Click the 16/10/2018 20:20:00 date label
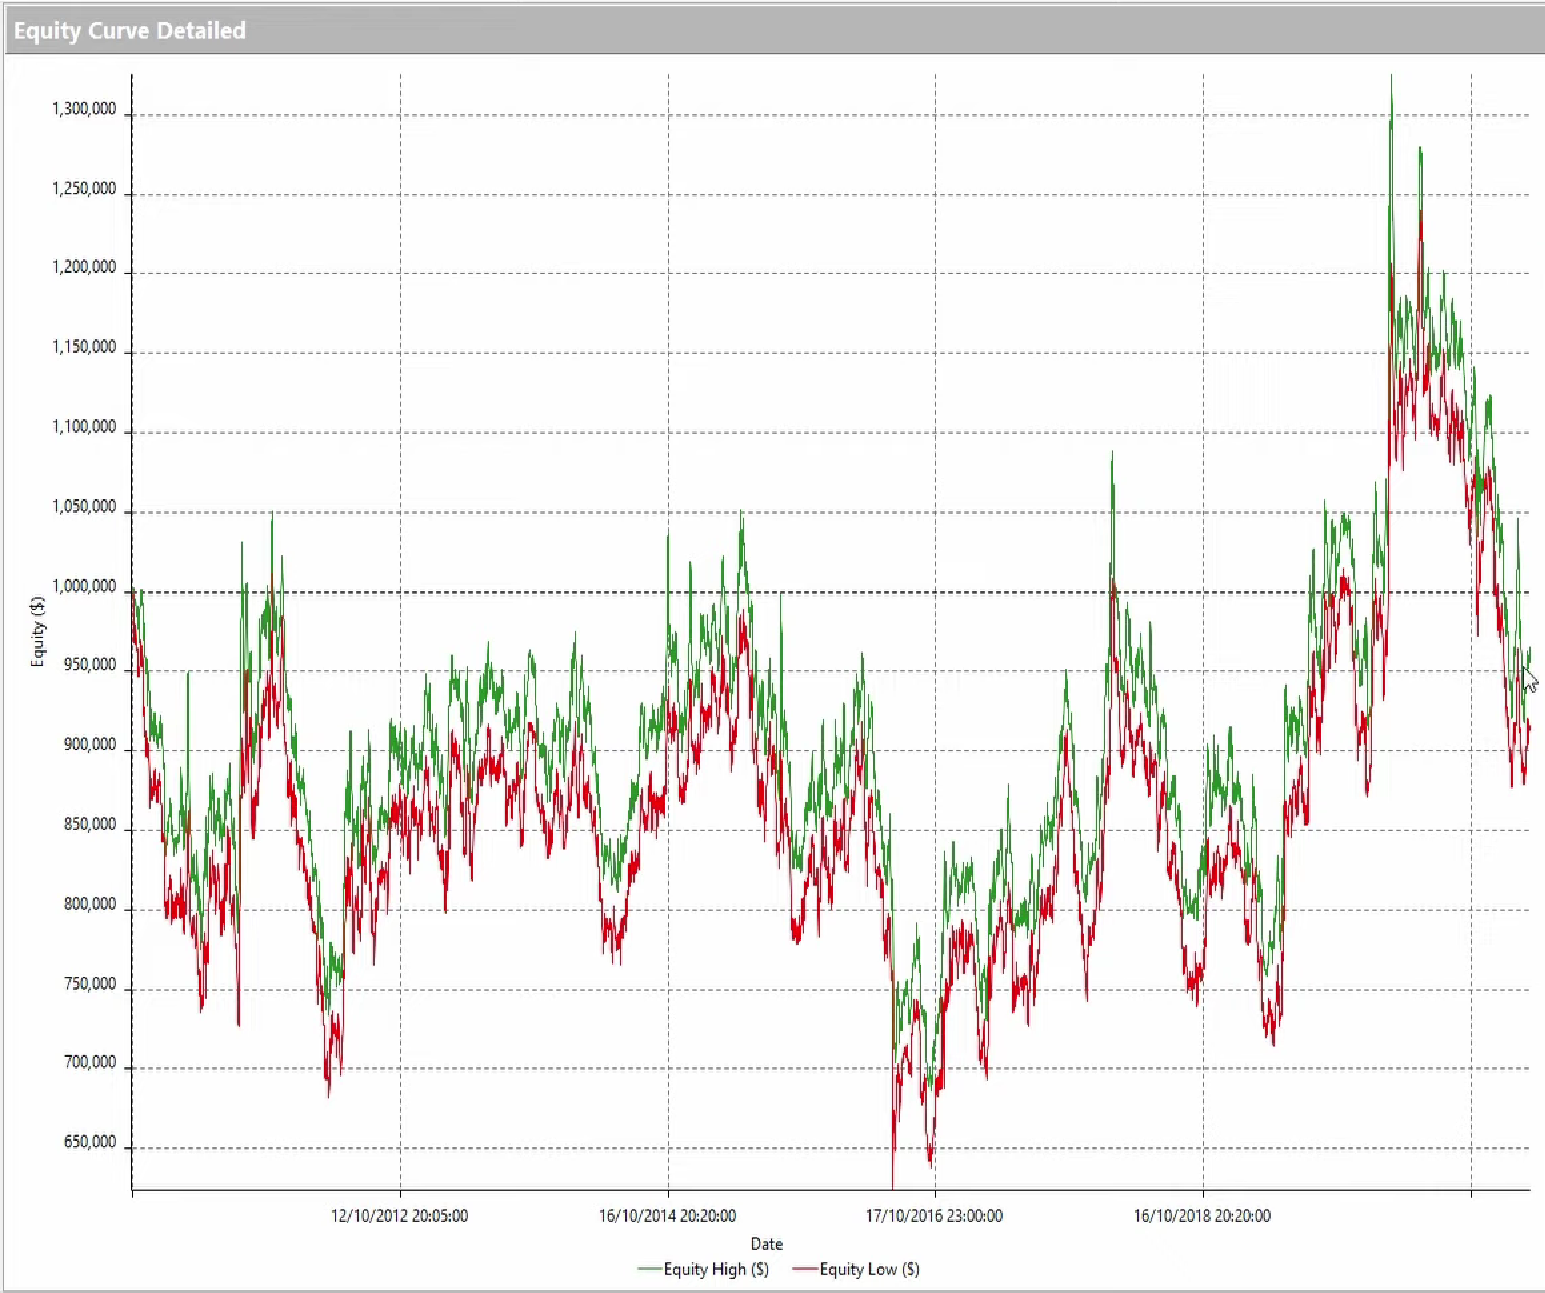The width and height of the screenshot is (1545, 1293). 1203,1217
